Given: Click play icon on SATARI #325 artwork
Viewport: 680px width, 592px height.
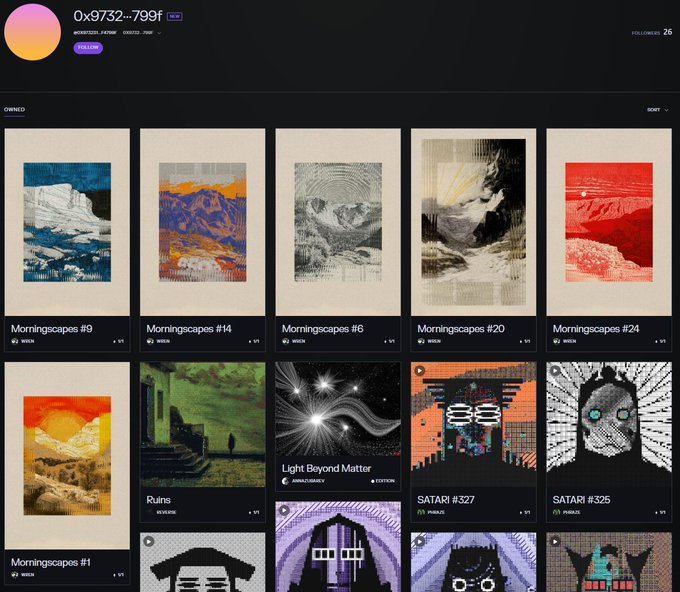Looking at the screenshot, I should coord(555,371).
